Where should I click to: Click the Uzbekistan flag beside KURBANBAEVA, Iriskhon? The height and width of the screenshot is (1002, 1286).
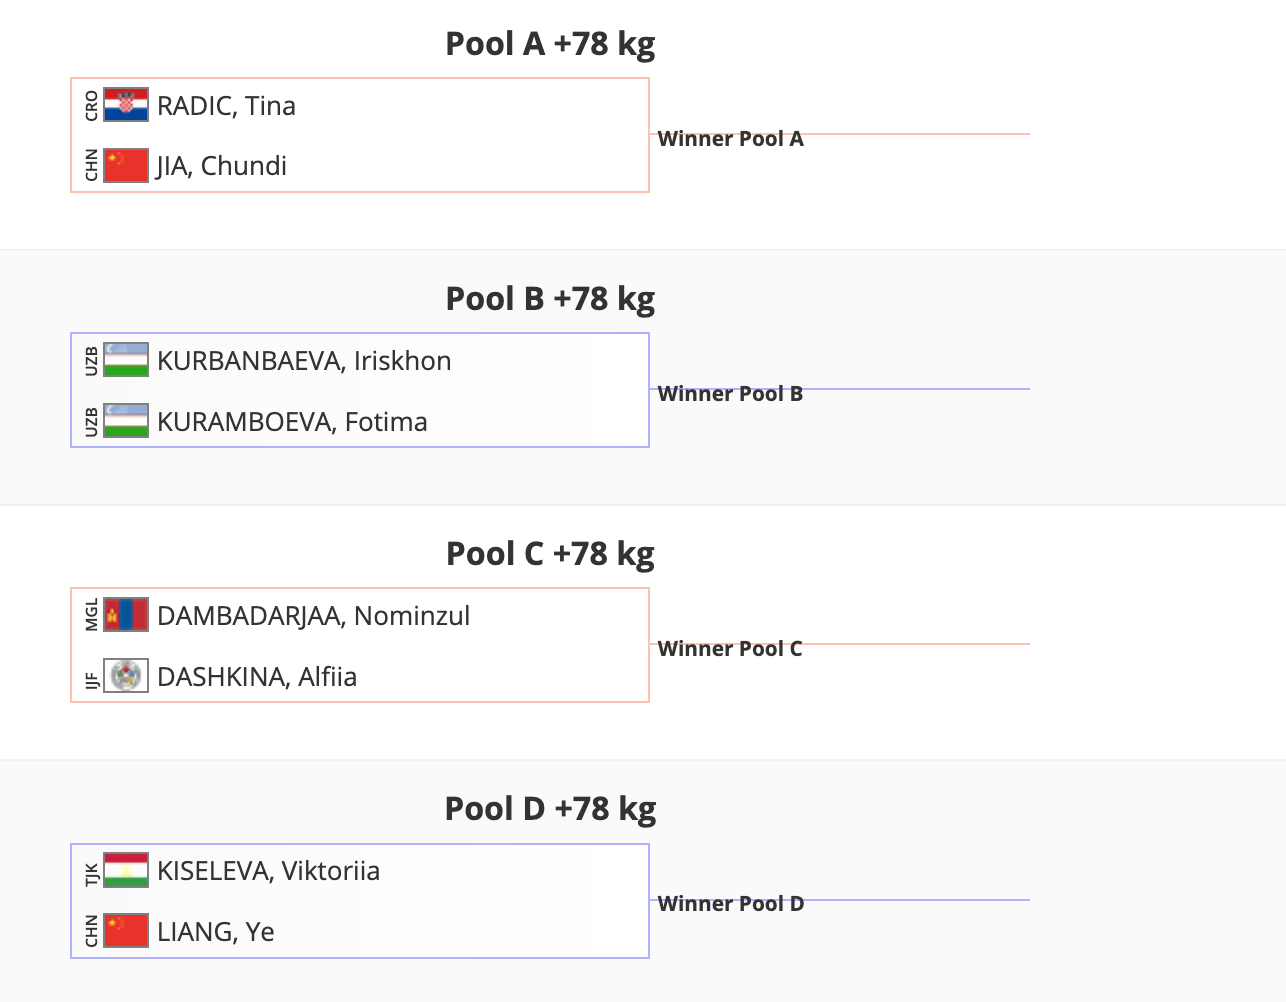click(x=126, y=360)
